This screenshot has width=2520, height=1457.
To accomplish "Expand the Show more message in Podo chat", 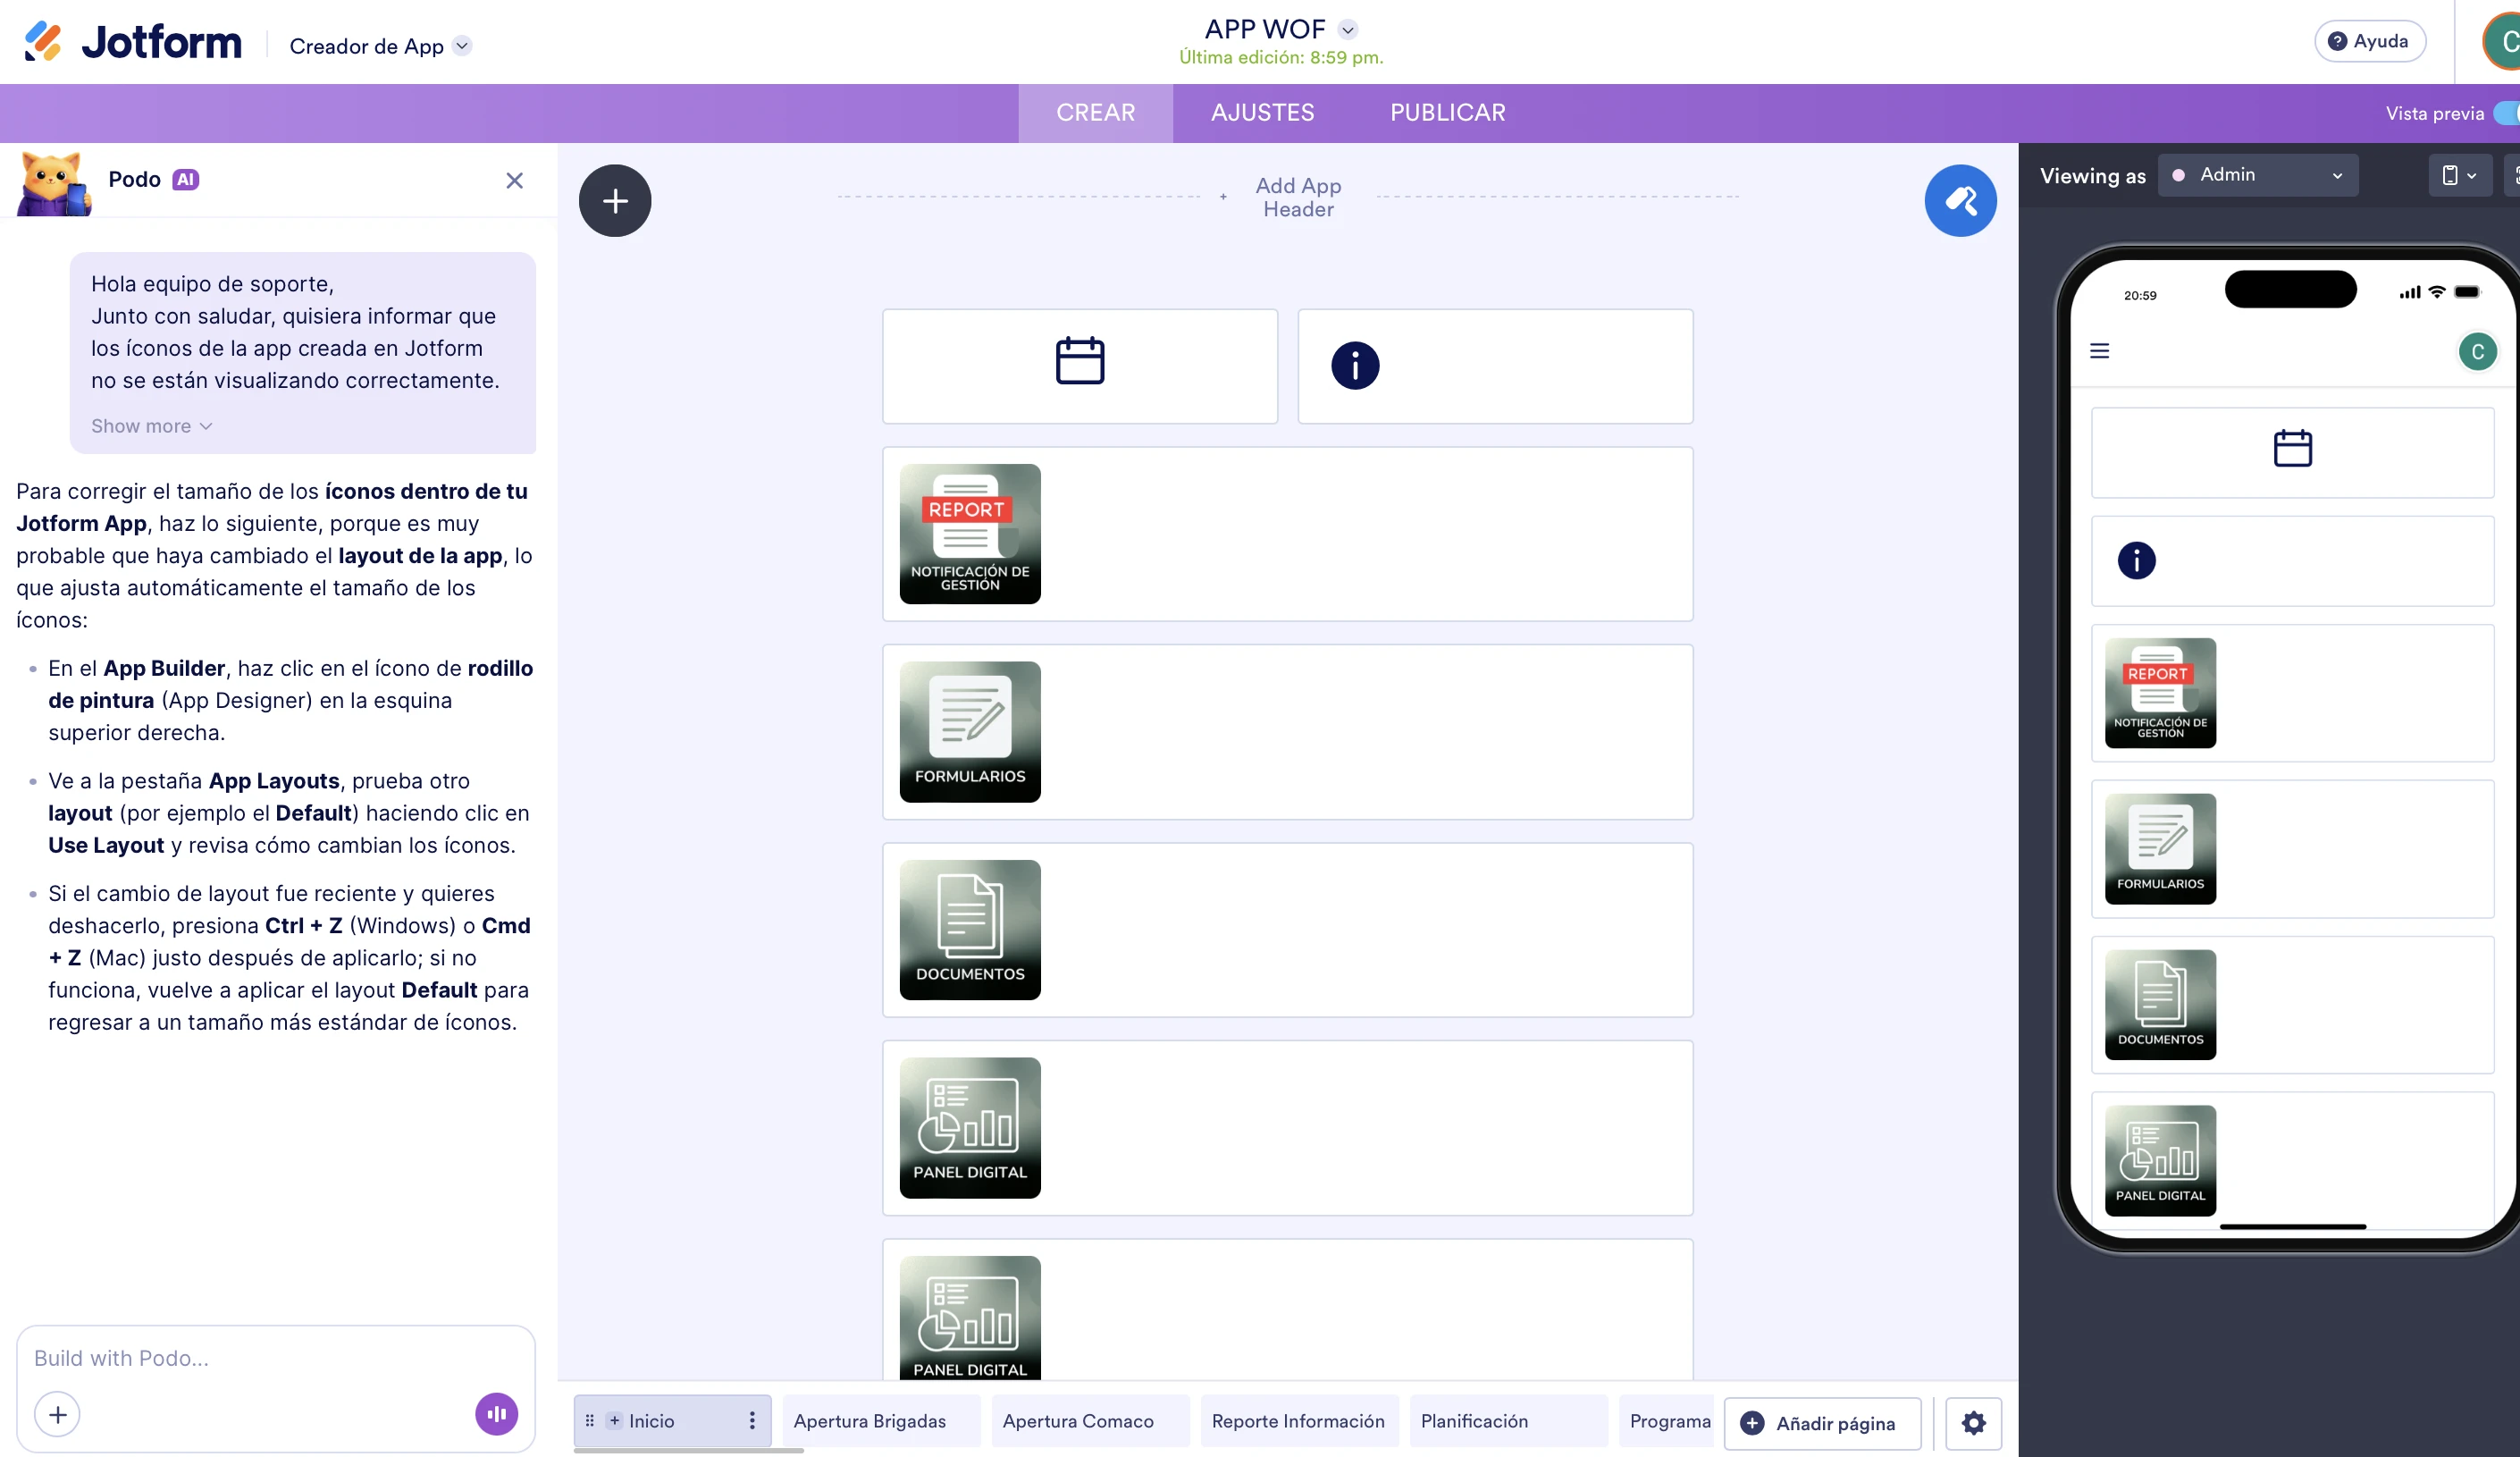I will 150,425.
